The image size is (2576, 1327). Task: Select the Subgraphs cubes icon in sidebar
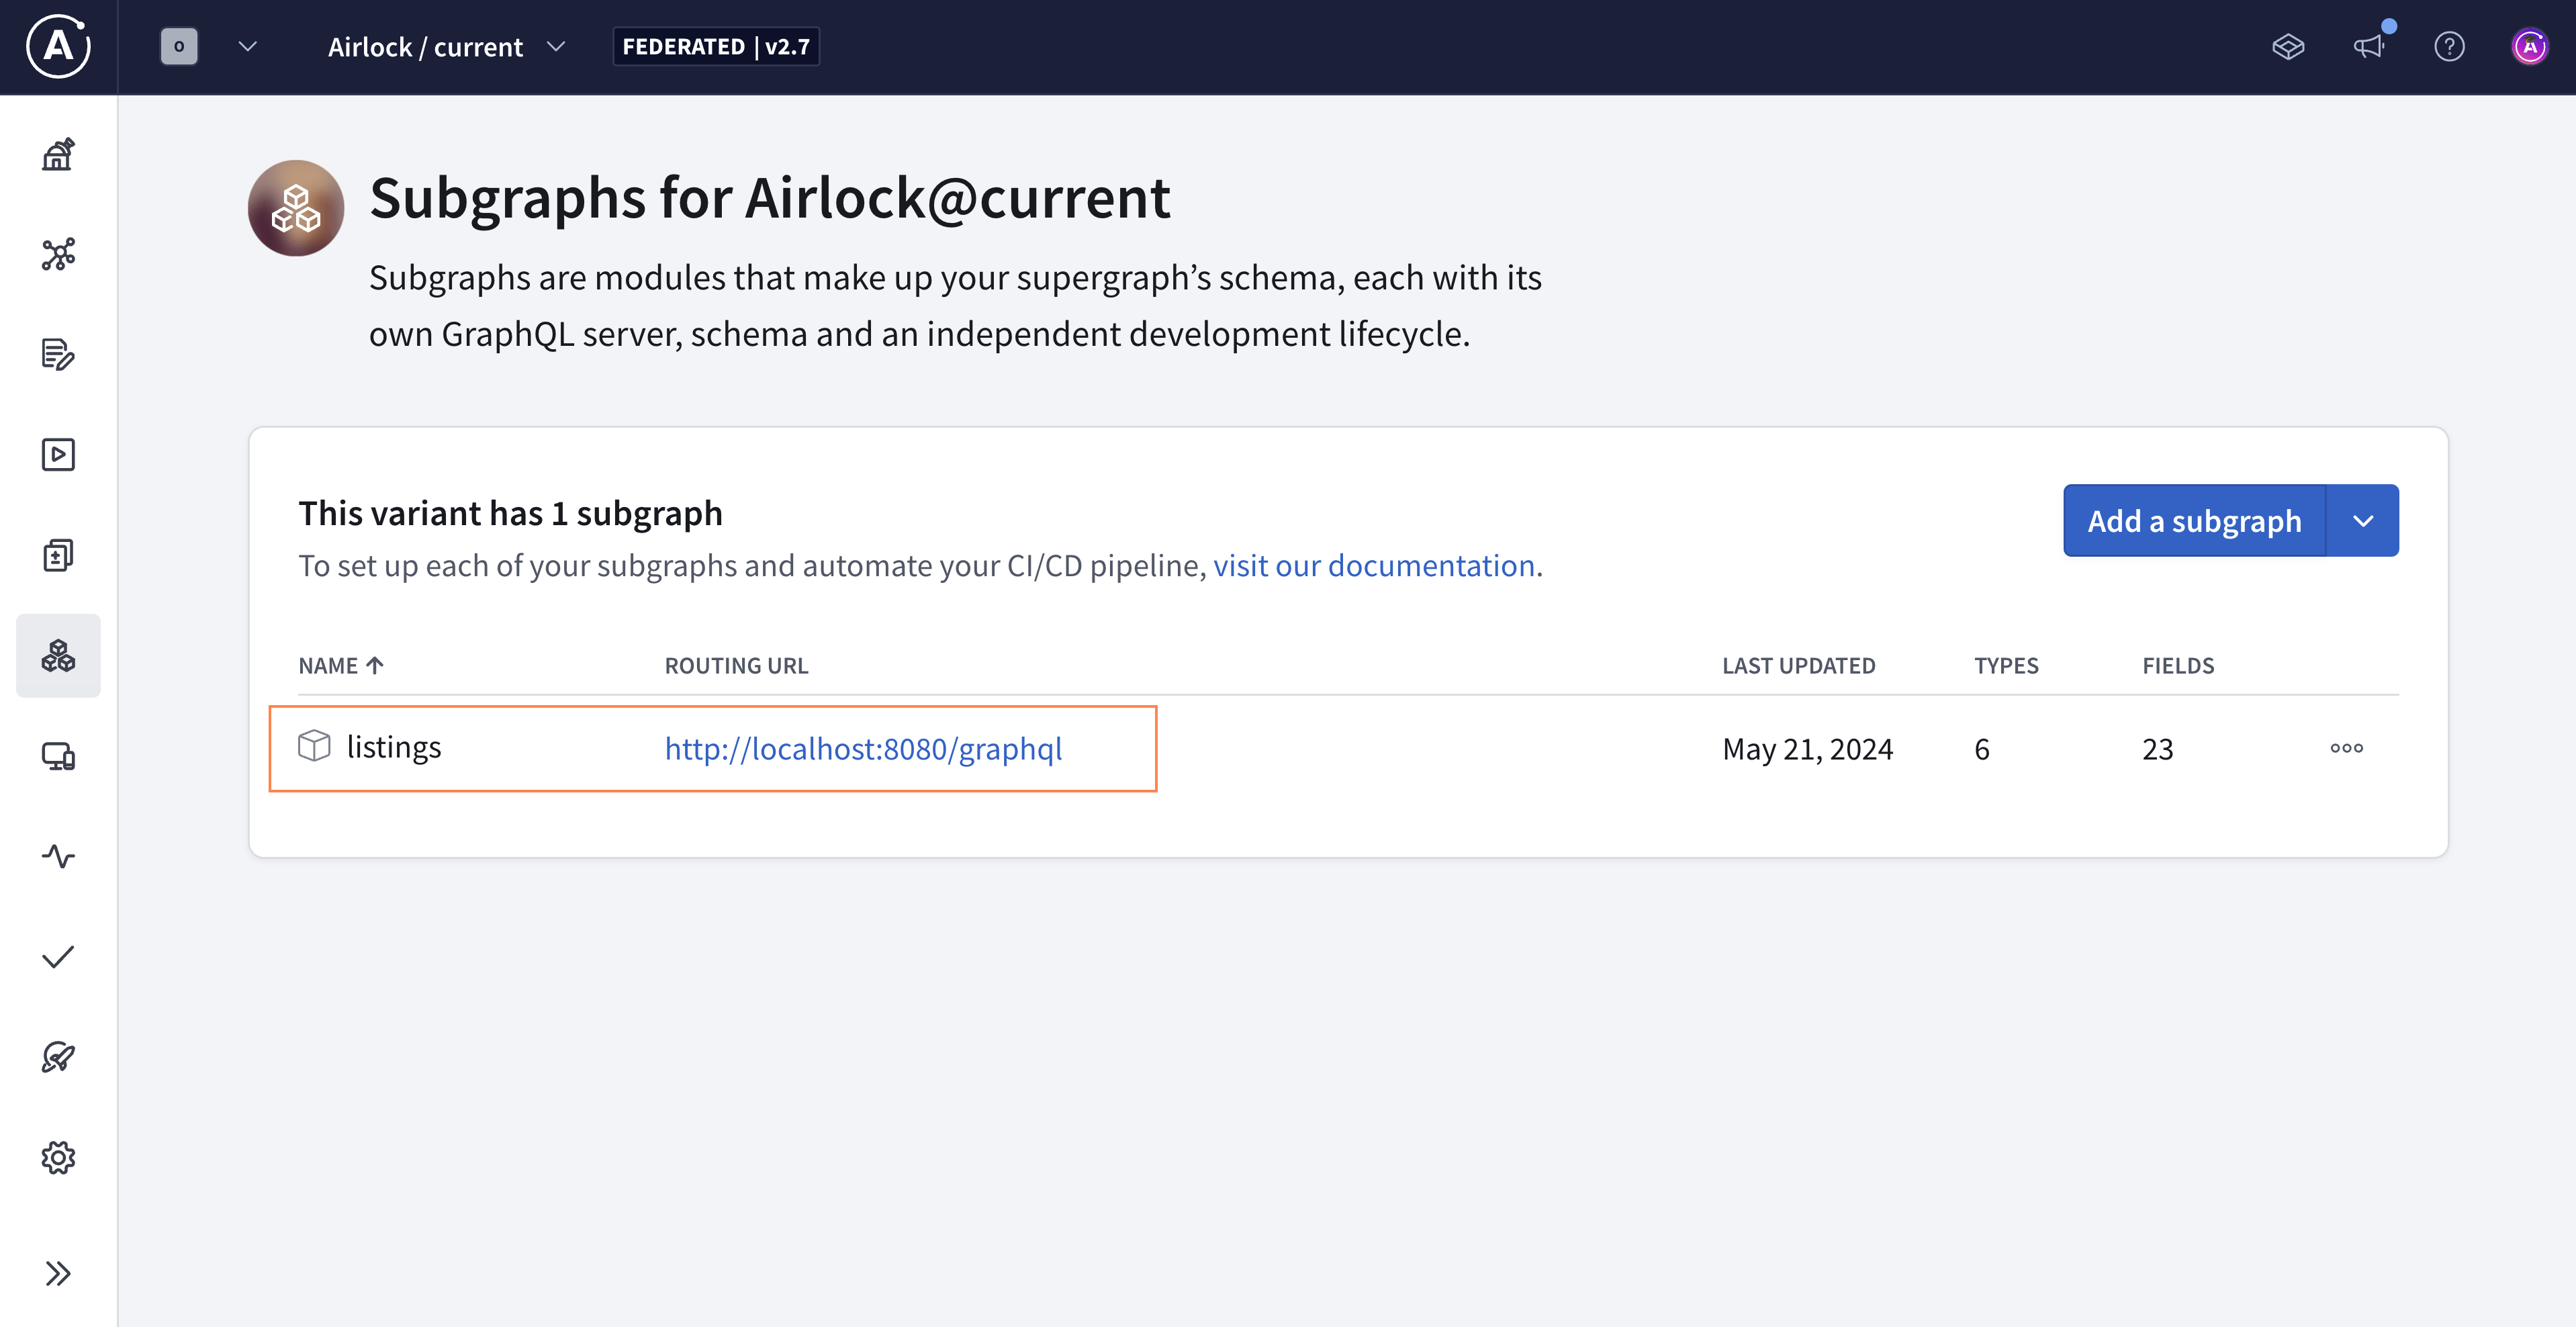tap(58, 655)
